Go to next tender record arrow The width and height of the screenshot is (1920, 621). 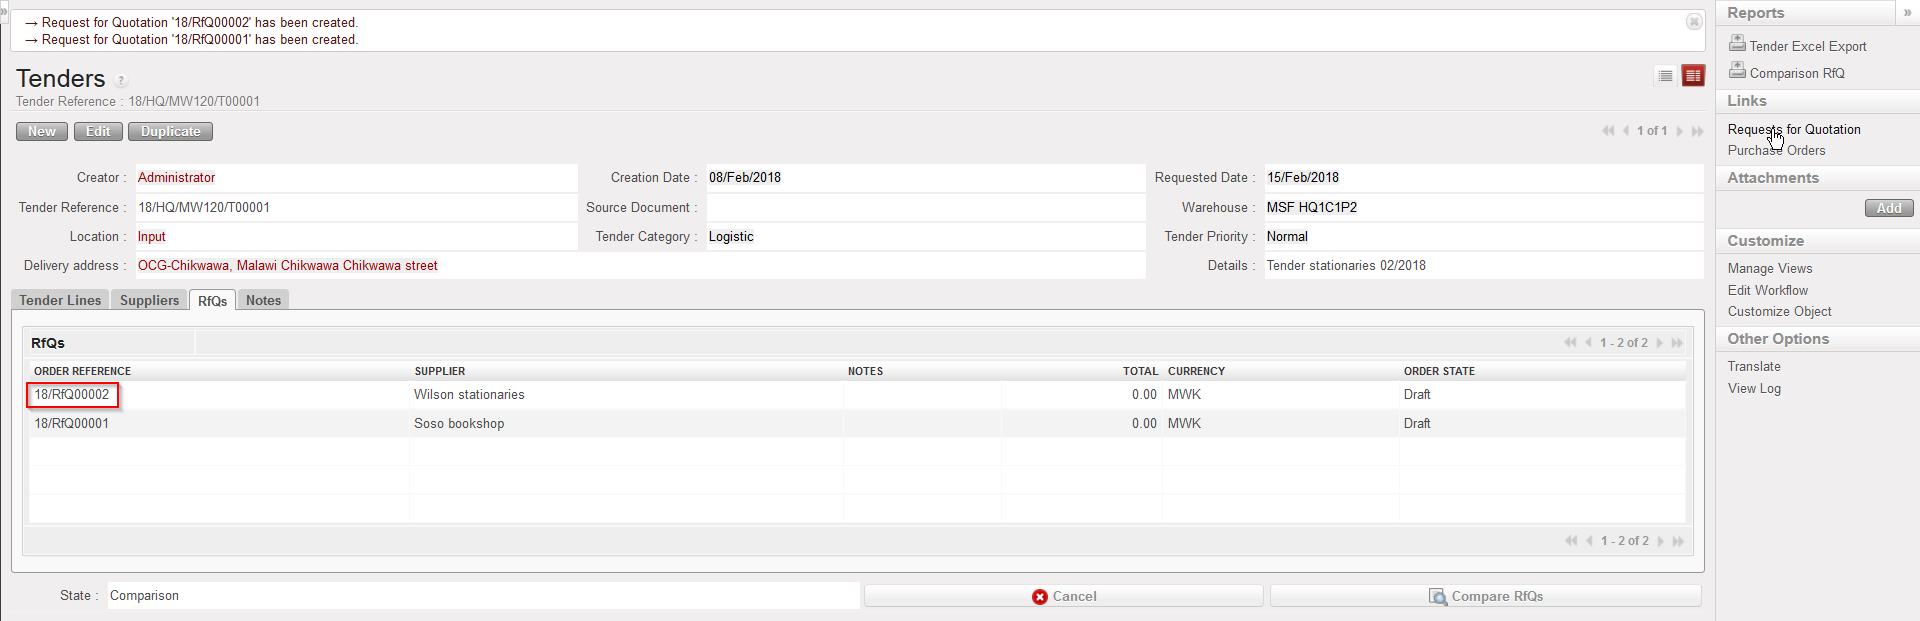pyautogui.click(x=1680, y=131)
